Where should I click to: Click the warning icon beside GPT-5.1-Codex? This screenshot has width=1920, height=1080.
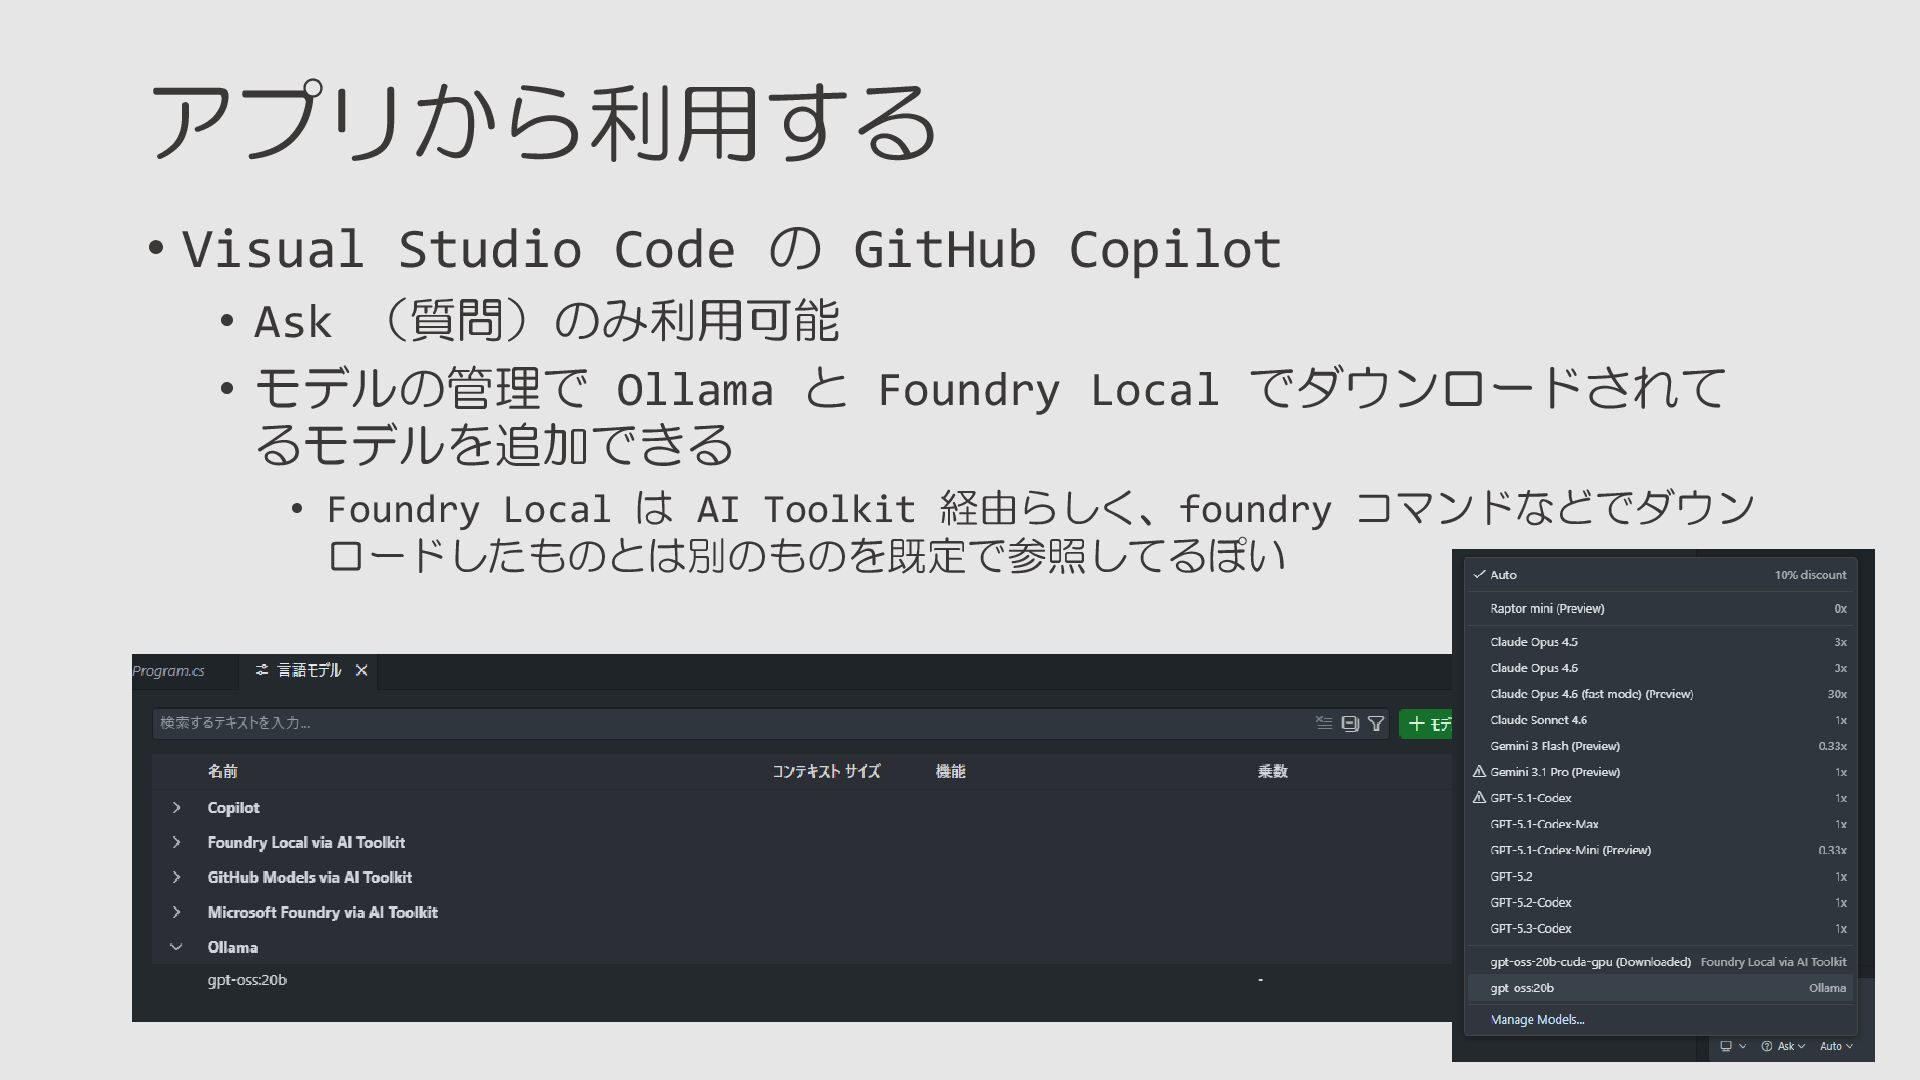tap(1479, 798)
